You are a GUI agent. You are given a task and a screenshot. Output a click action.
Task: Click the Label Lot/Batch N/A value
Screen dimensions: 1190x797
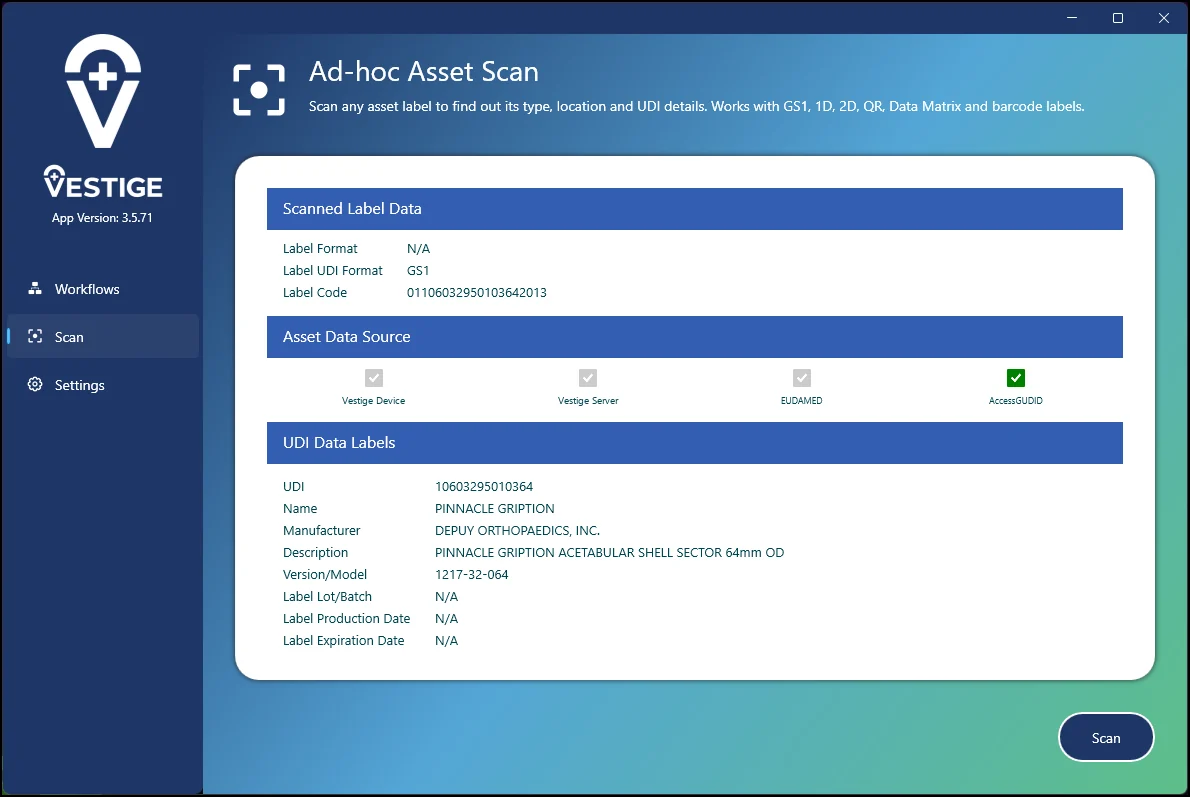446,597
